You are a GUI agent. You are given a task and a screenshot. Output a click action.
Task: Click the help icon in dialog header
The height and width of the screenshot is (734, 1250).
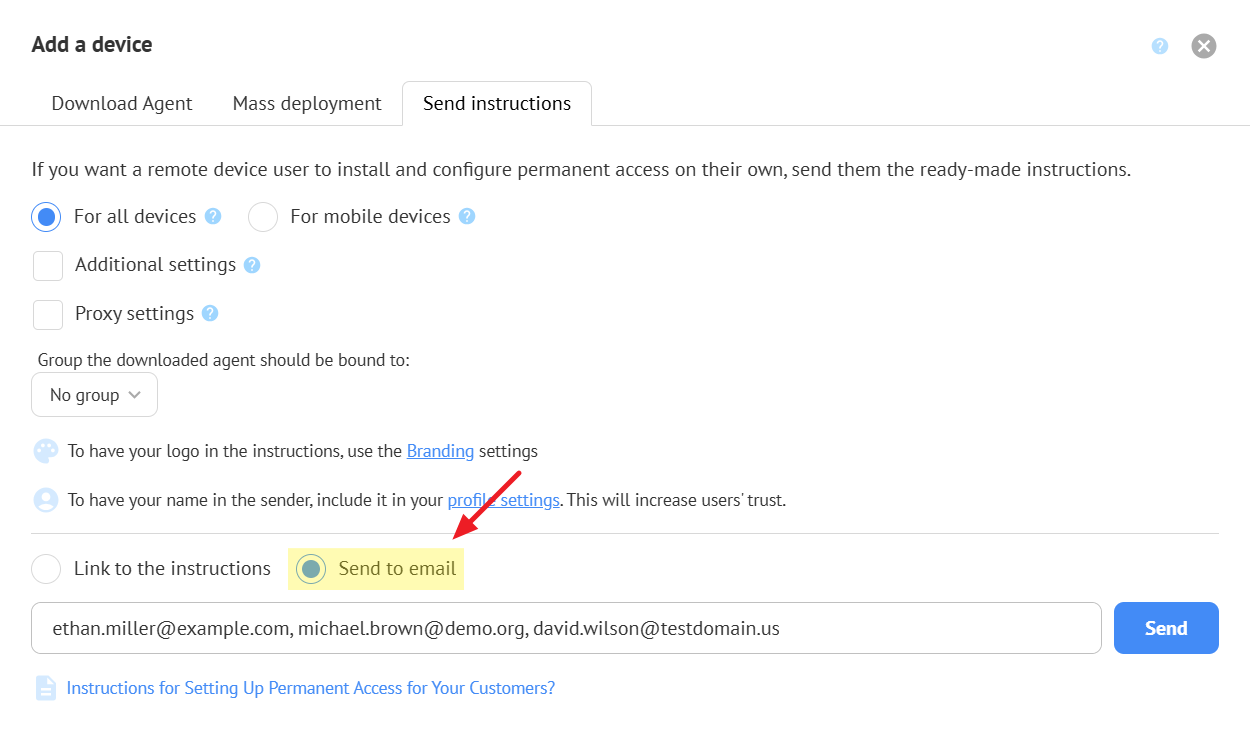[x=1160, y=46]
